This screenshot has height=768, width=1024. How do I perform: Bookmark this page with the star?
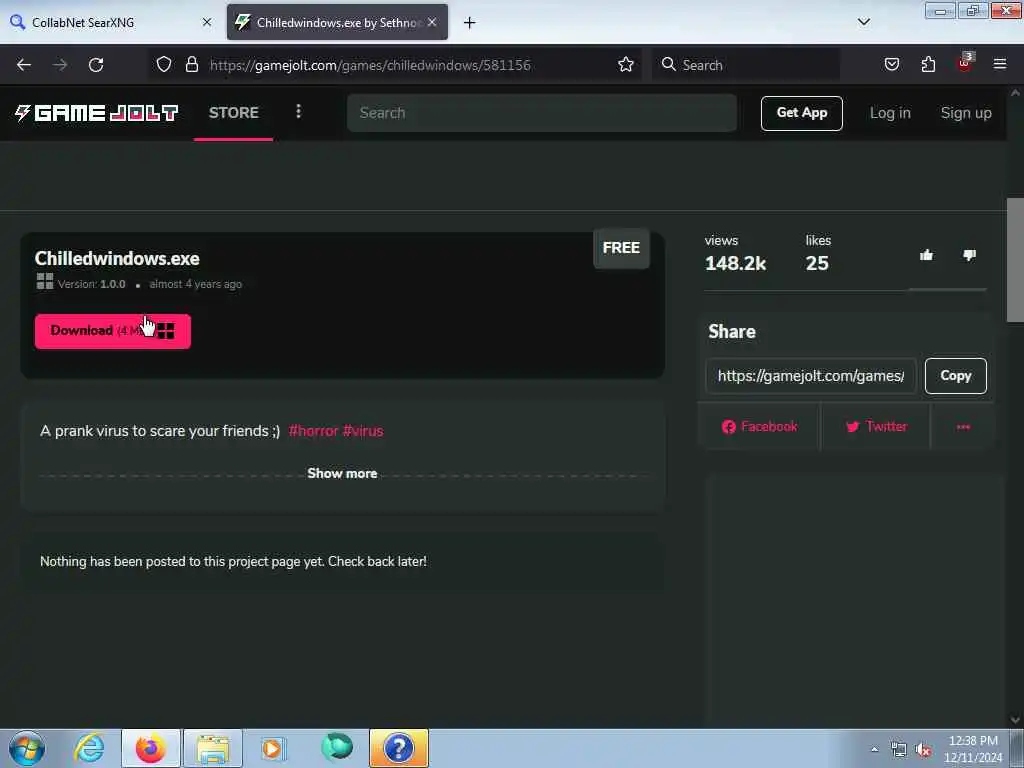coord(626,65)
